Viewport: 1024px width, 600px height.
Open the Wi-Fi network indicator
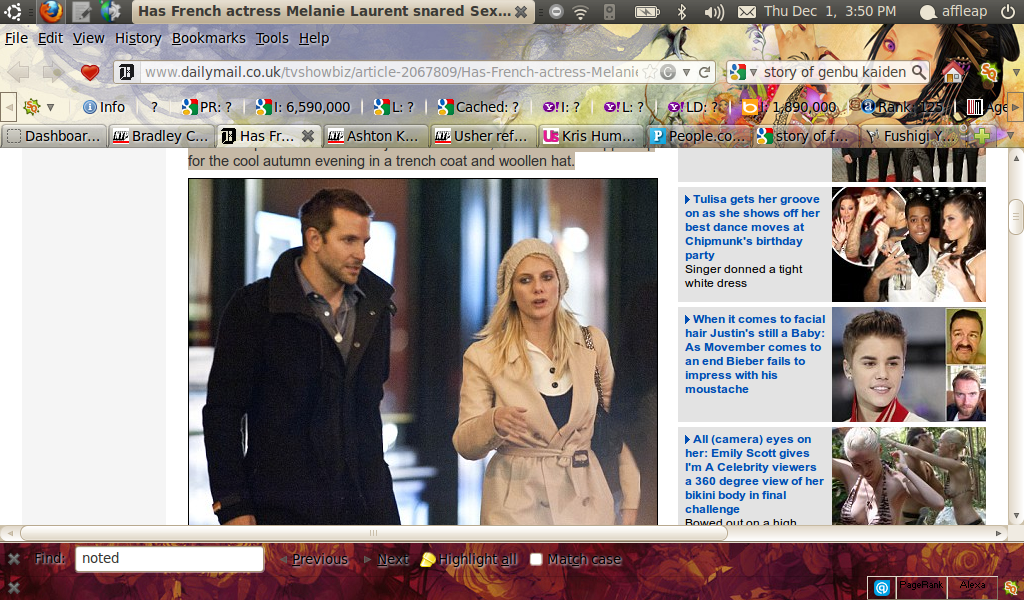(x=580, y=11)
